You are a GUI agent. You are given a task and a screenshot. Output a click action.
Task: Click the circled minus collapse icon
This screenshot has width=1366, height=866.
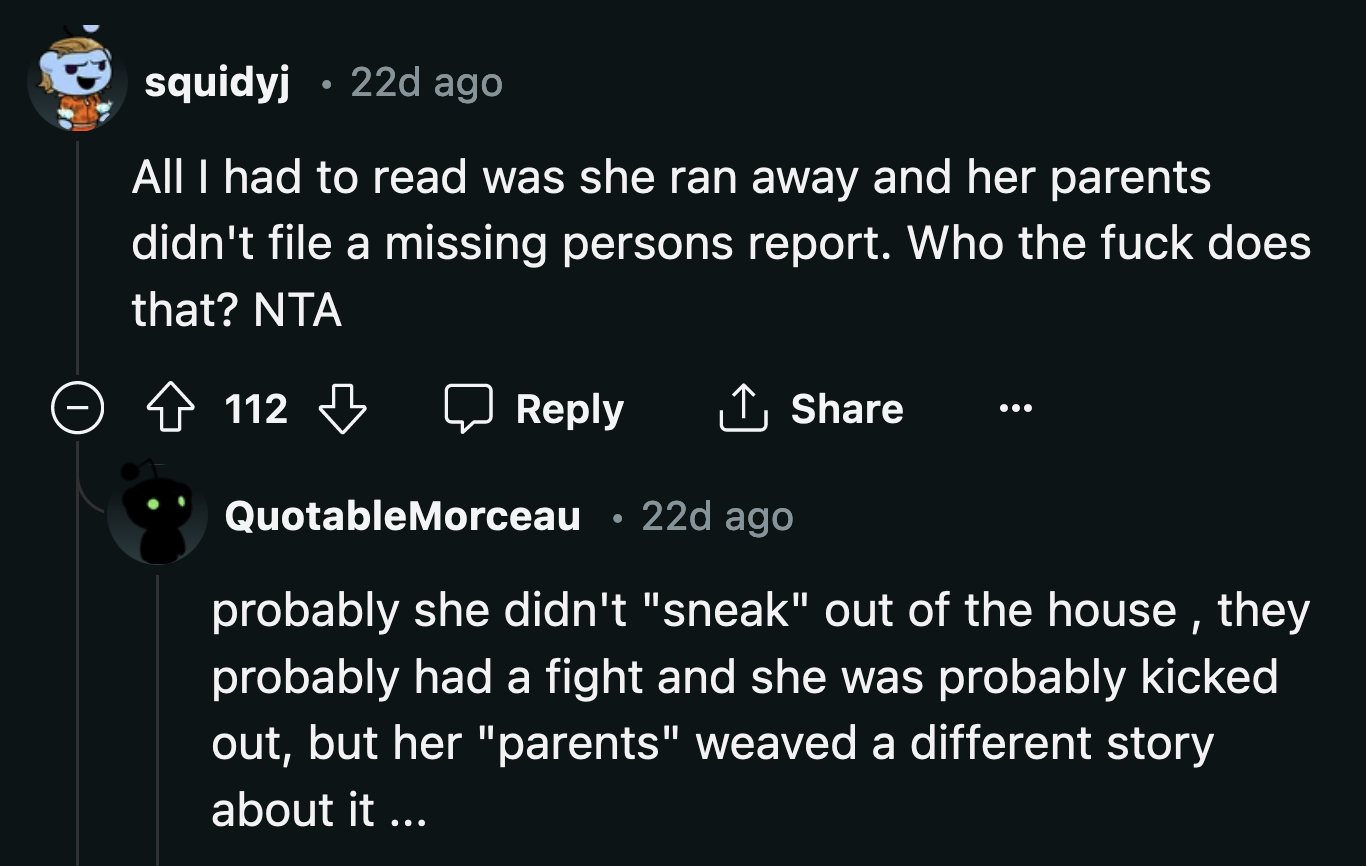pyautogui.click(x=77, y=408)
